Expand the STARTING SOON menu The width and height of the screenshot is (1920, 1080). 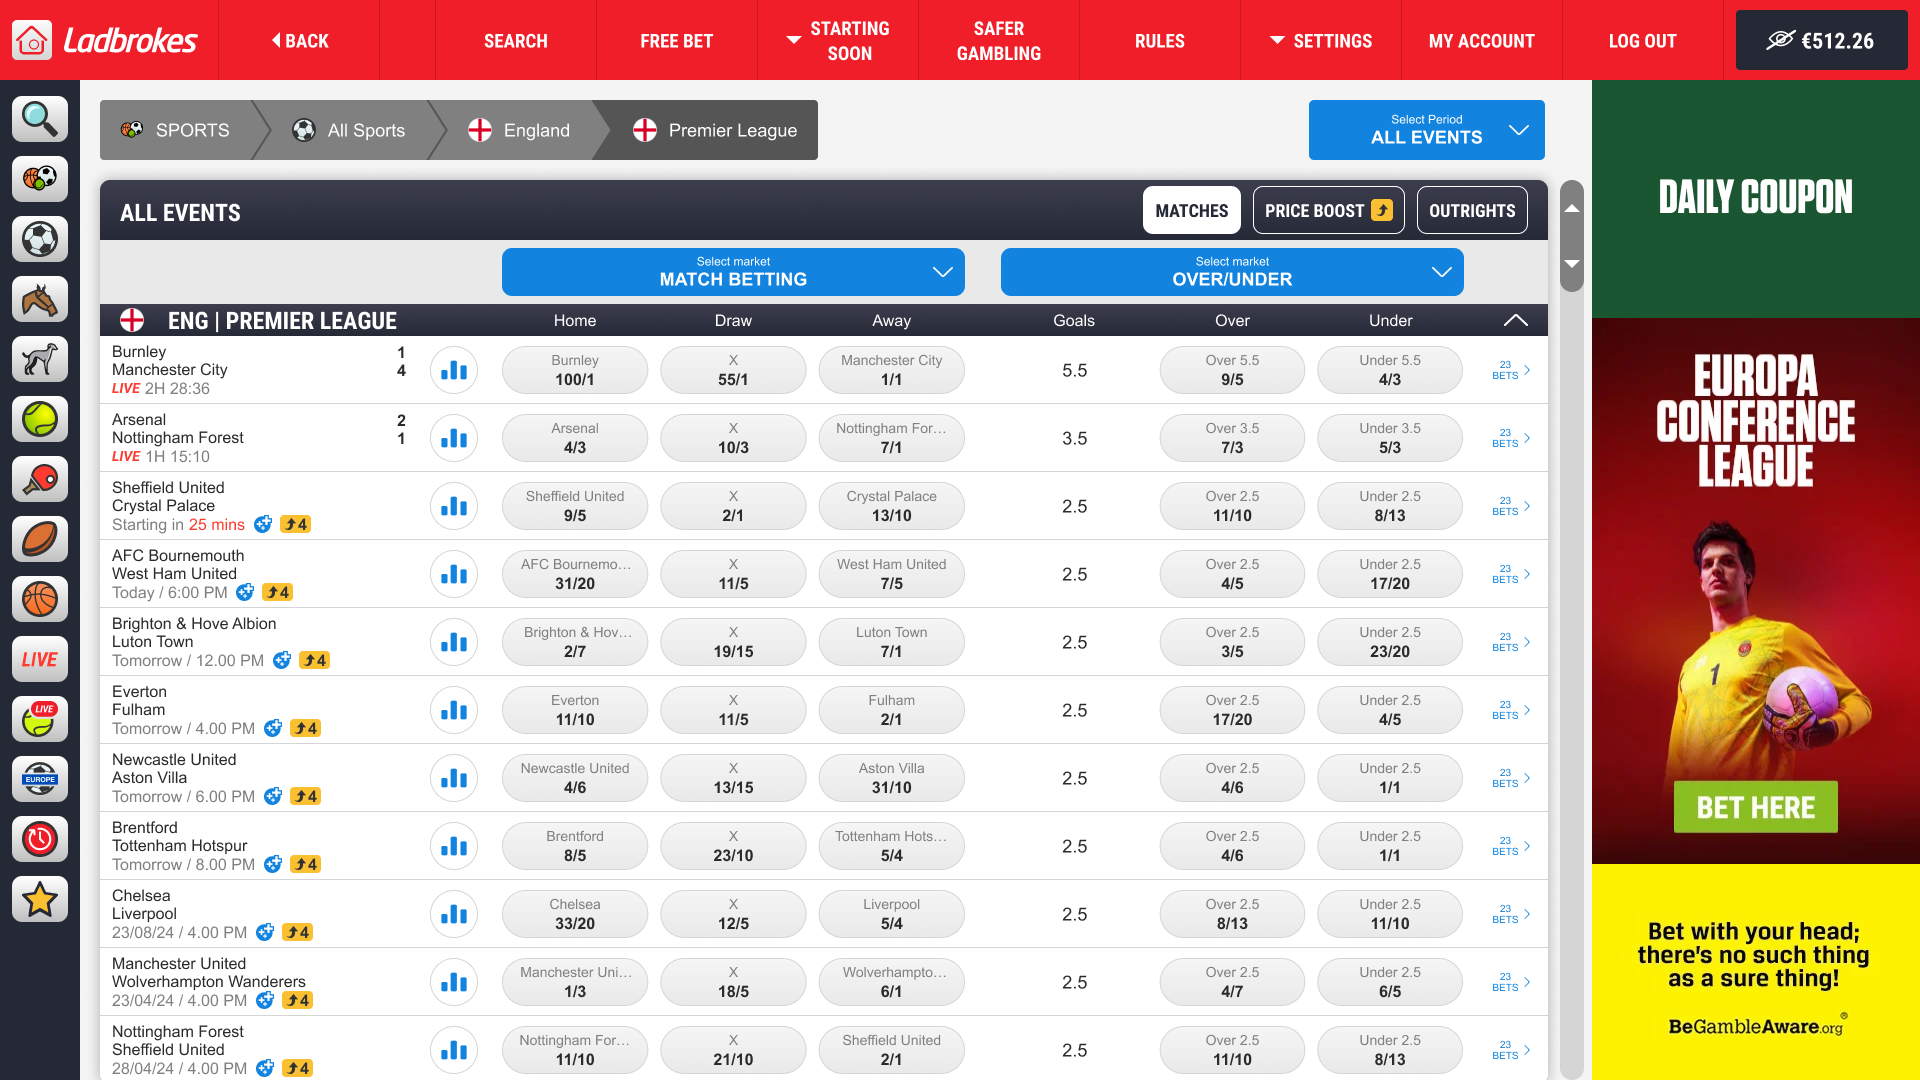coord(838,40)
